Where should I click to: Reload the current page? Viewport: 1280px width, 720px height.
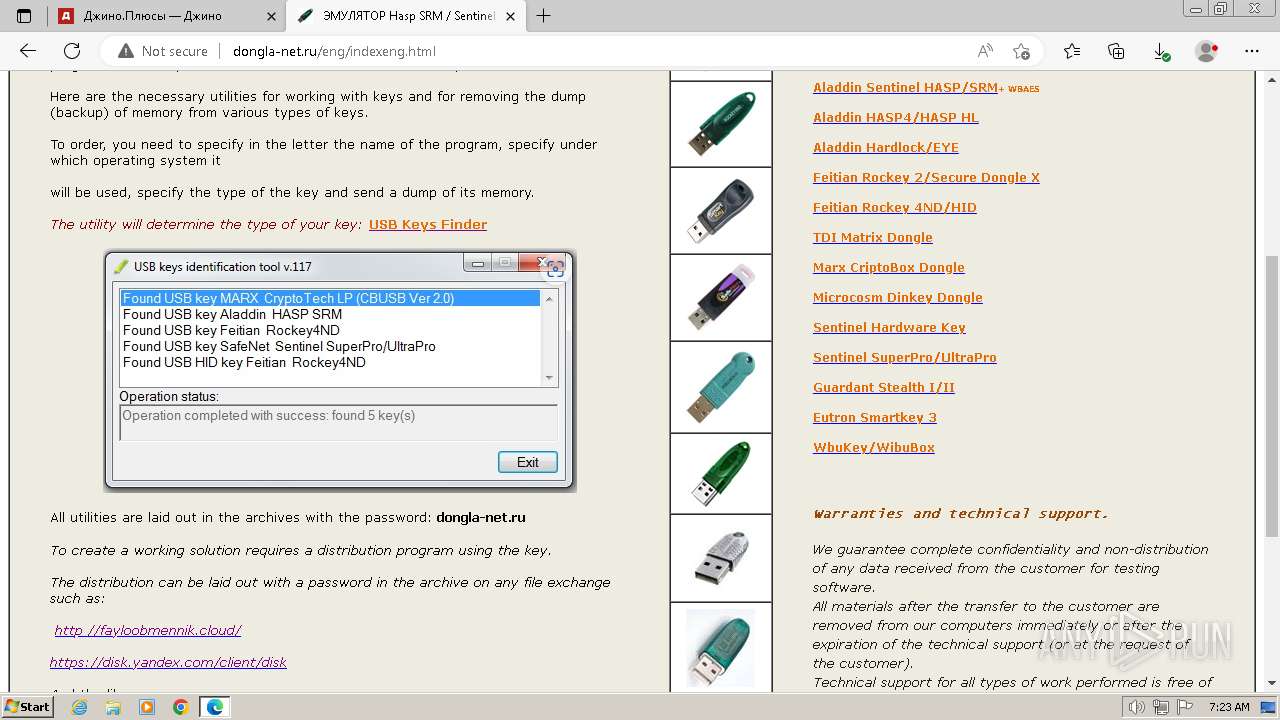pyautogui.click(x=72, y=51)
